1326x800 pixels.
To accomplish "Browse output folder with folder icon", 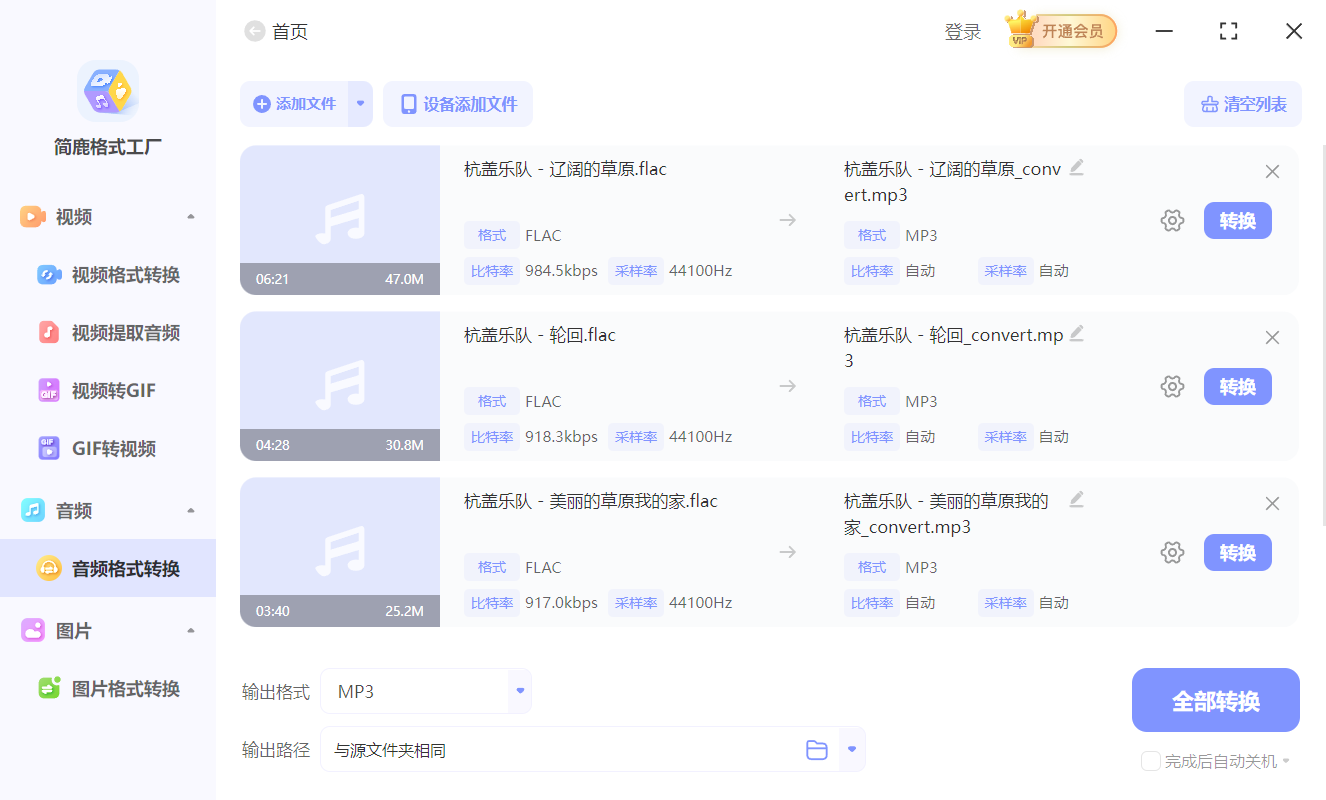I will [817, 750].
